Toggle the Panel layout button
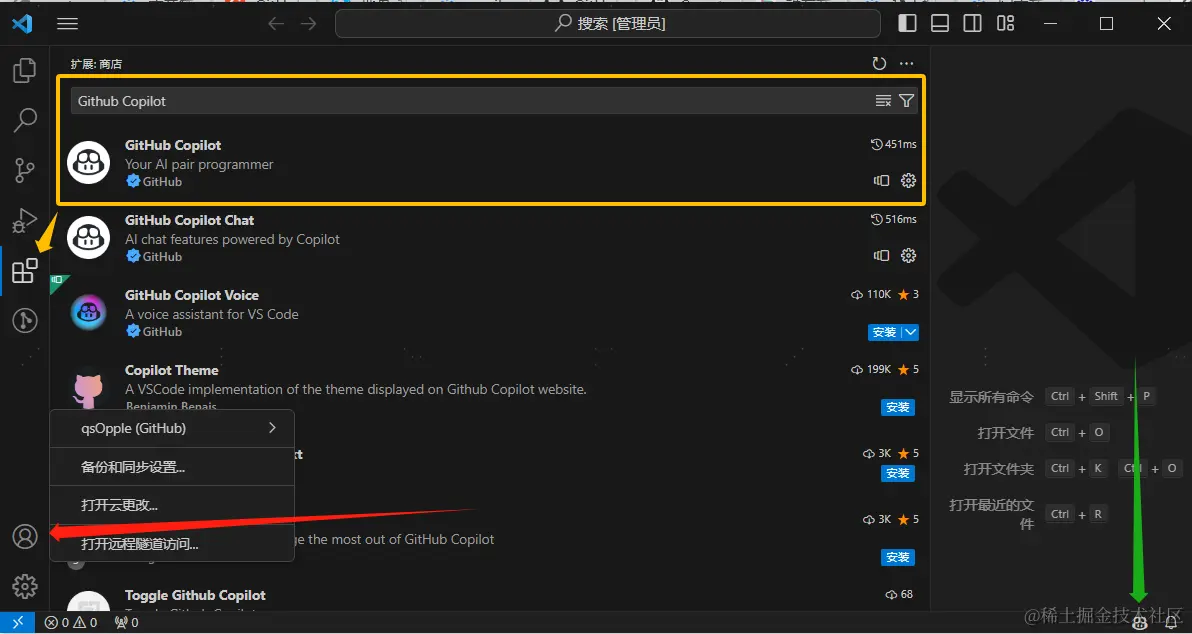The width and height of the screenshot is (1192, 634). click(x=940, y=24)
